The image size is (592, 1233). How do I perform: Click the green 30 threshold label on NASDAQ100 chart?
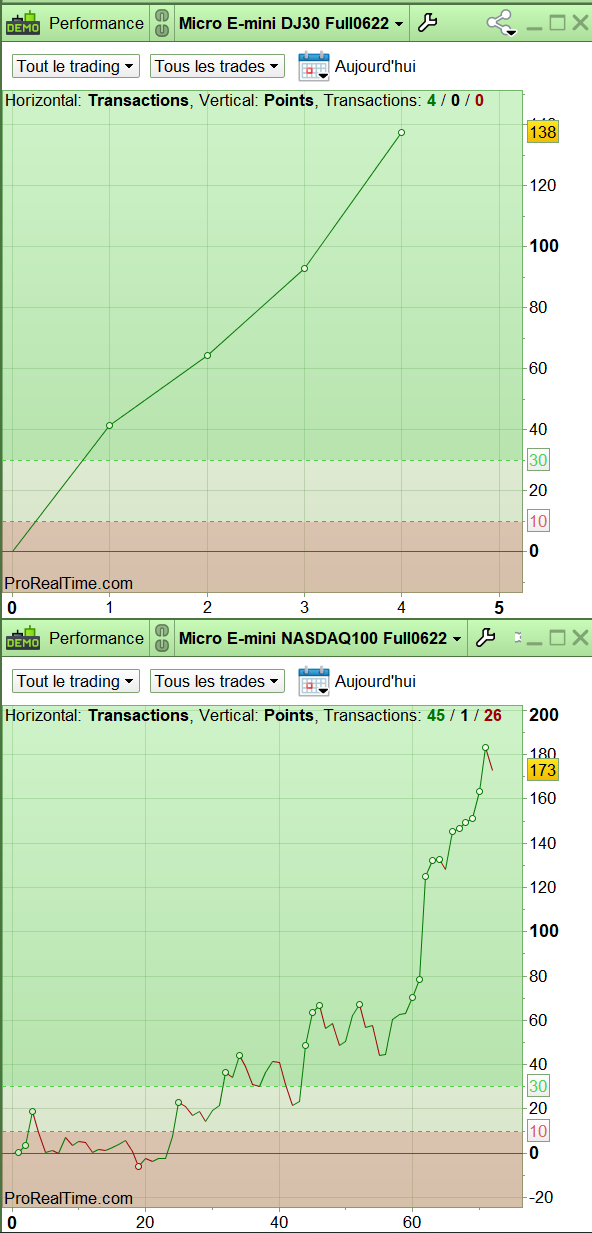(538, 1086)
